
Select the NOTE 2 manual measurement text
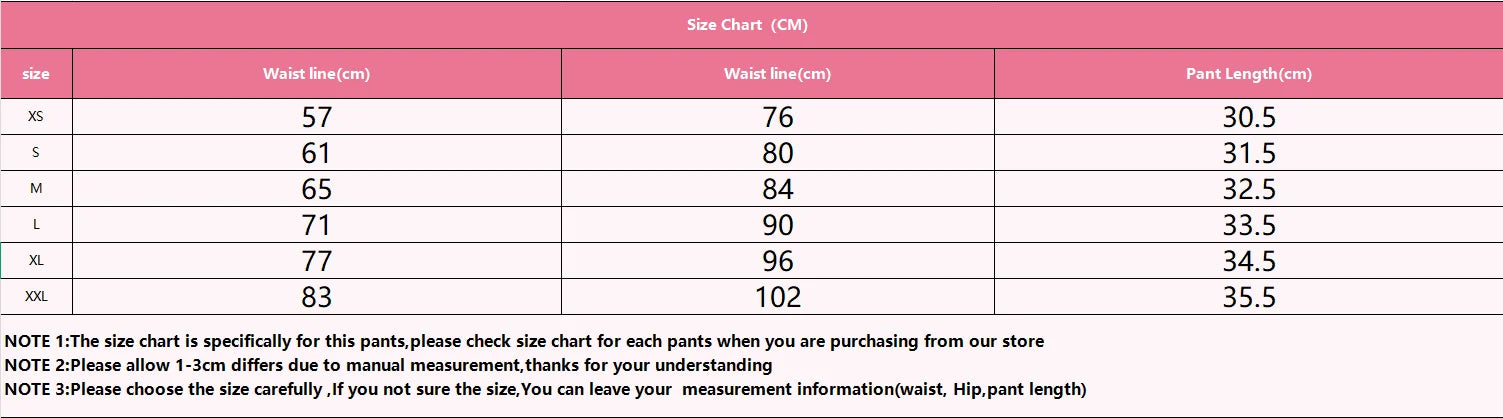388,366
